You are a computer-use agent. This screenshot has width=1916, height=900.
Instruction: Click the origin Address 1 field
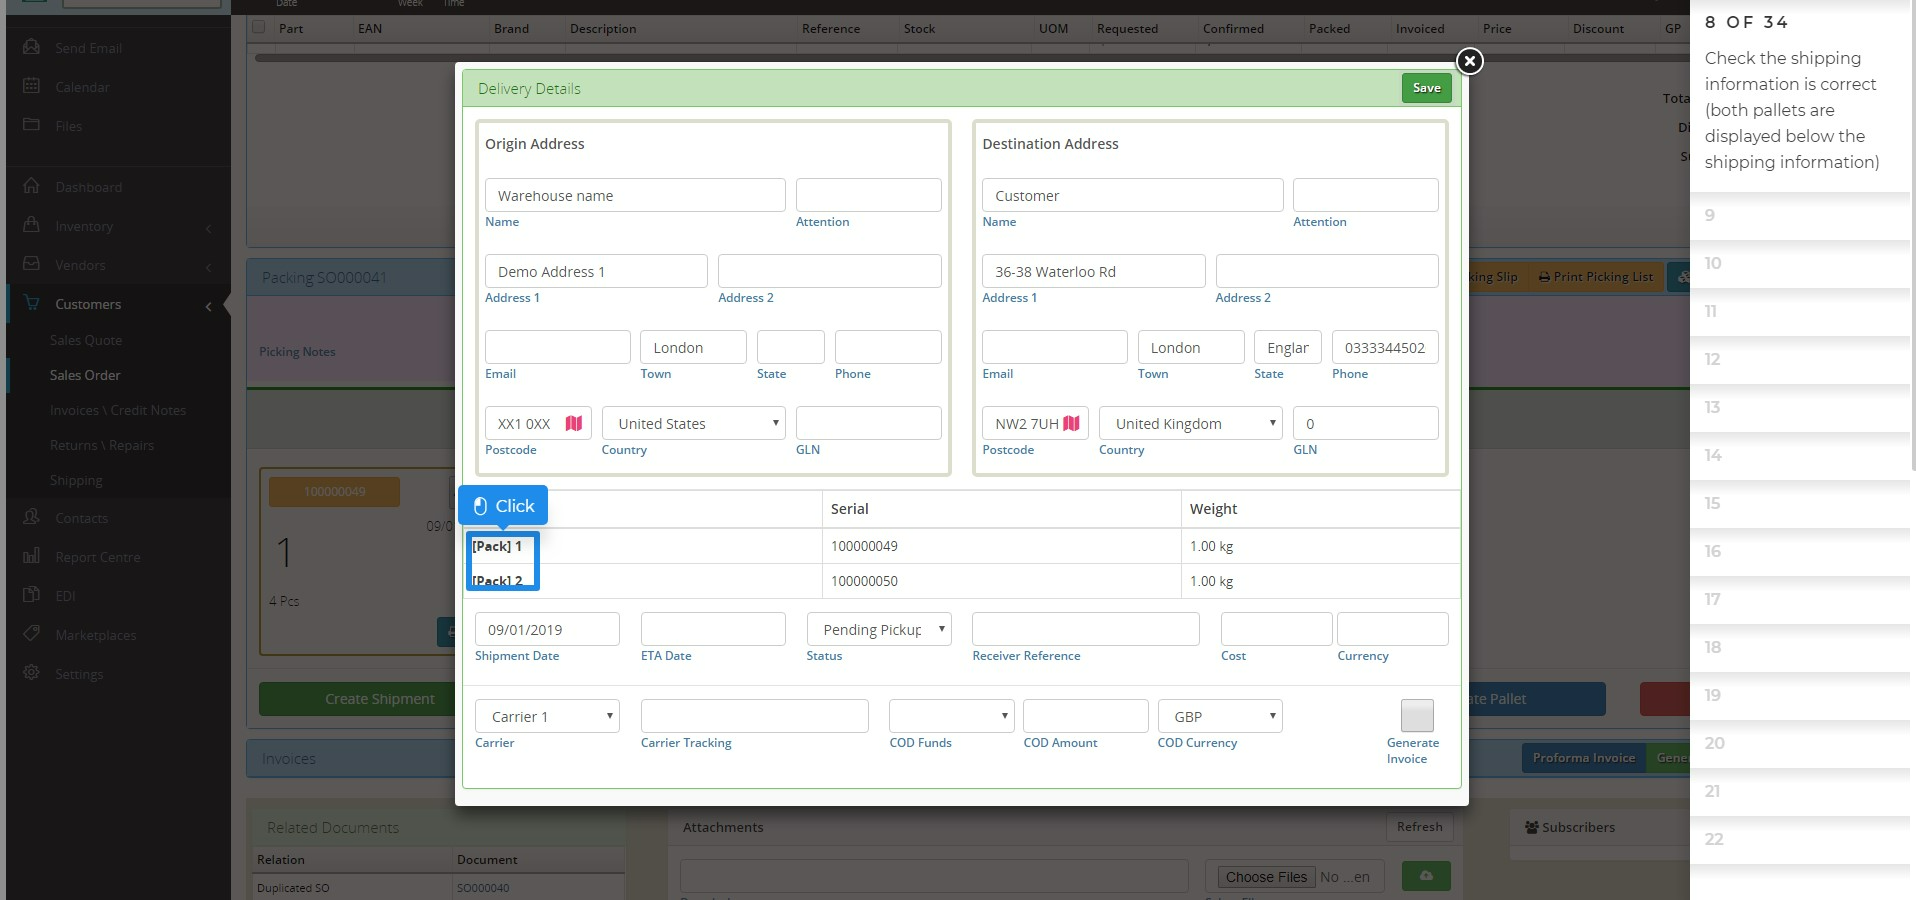pyautogui.click(x=596, y=271)
